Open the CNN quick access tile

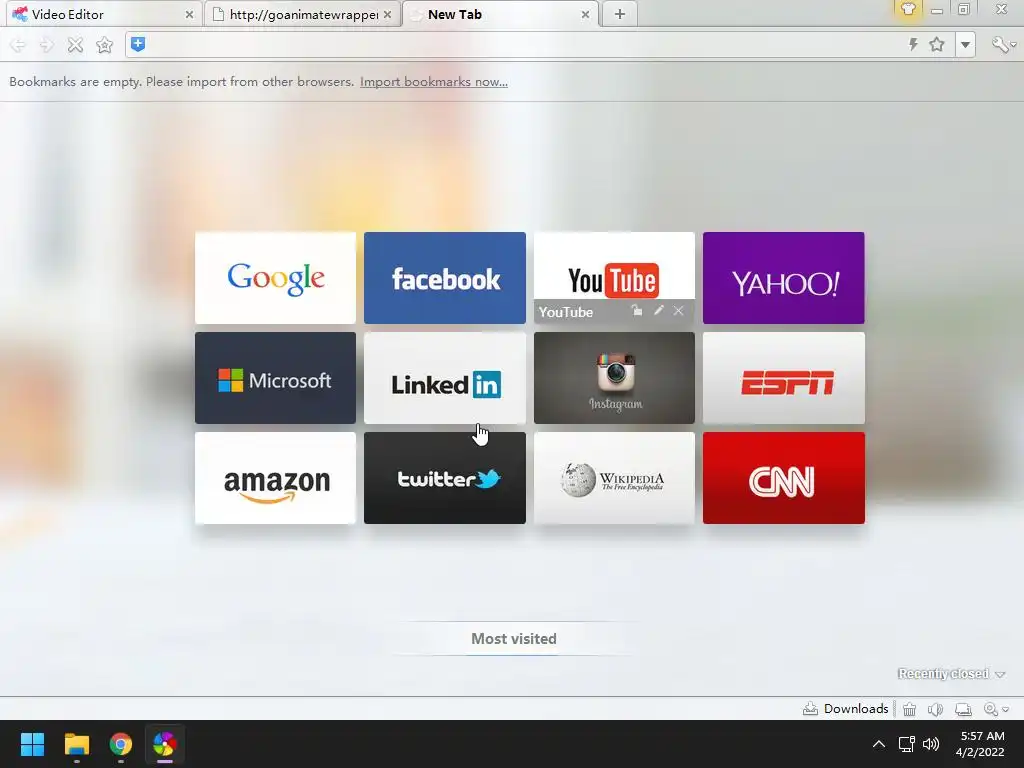click(784, 477)
